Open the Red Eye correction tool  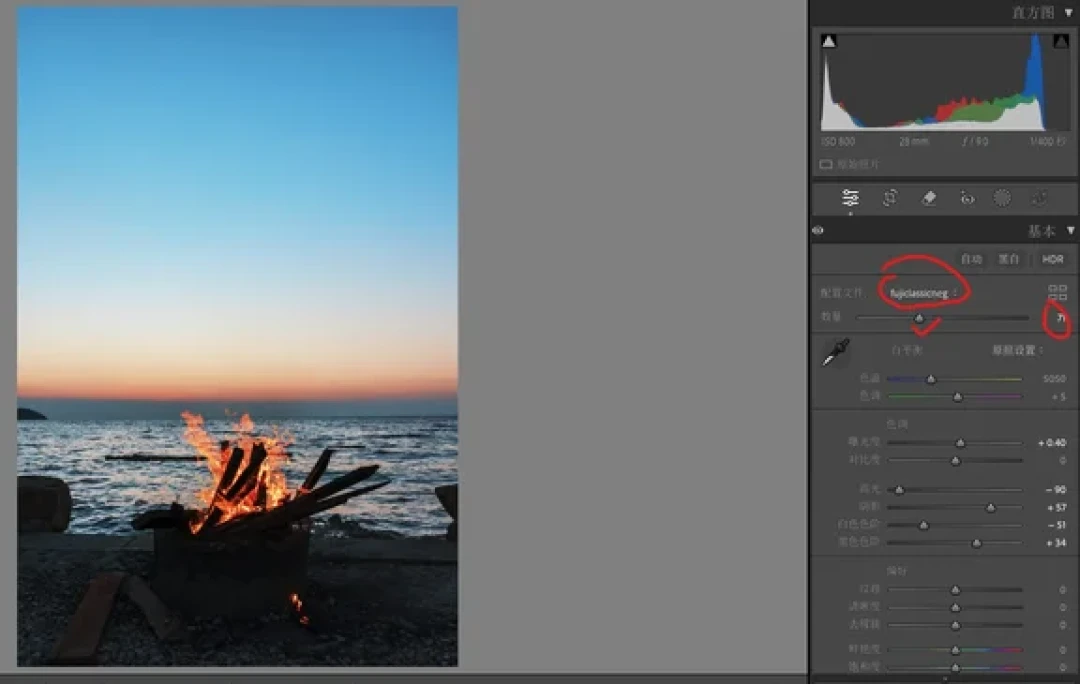(967, 199)
